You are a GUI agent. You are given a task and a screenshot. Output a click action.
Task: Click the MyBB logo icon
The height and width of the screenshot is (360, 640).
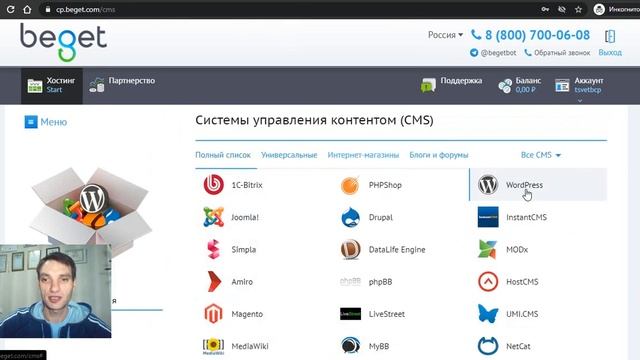pyautogui.click(x=350, y=346)
